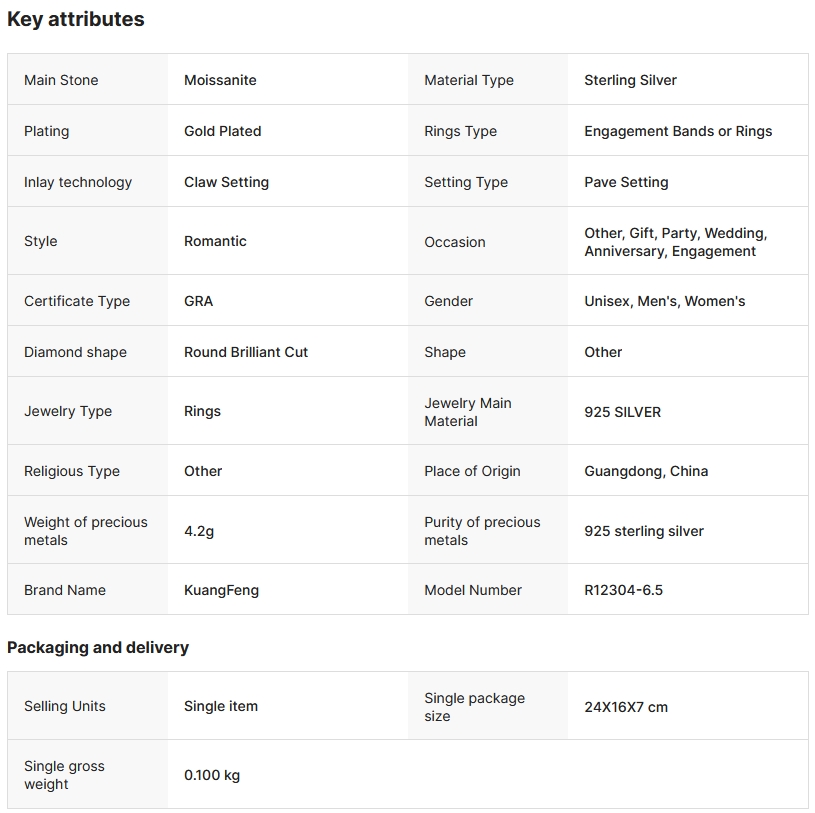Viewport: 815px width, 813px height.
Task: Select the Moissanite main stone value
Action: pos(220,80)
